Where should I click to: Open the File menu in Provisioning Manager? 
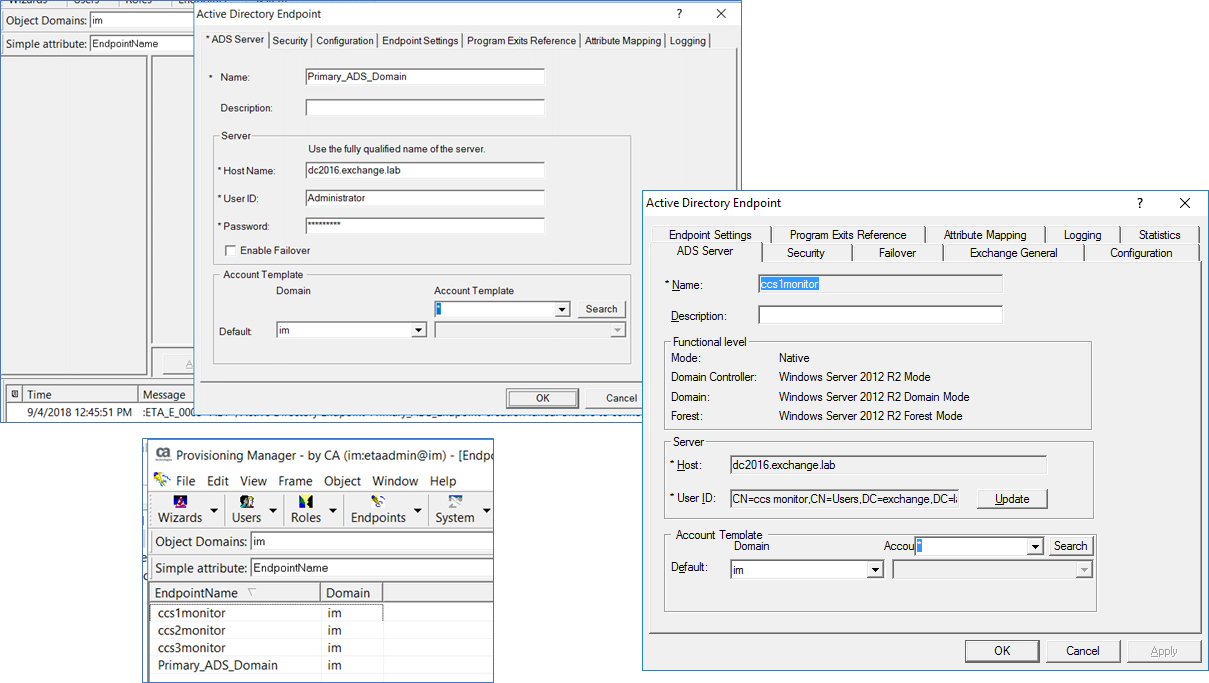tap(186, 481)
